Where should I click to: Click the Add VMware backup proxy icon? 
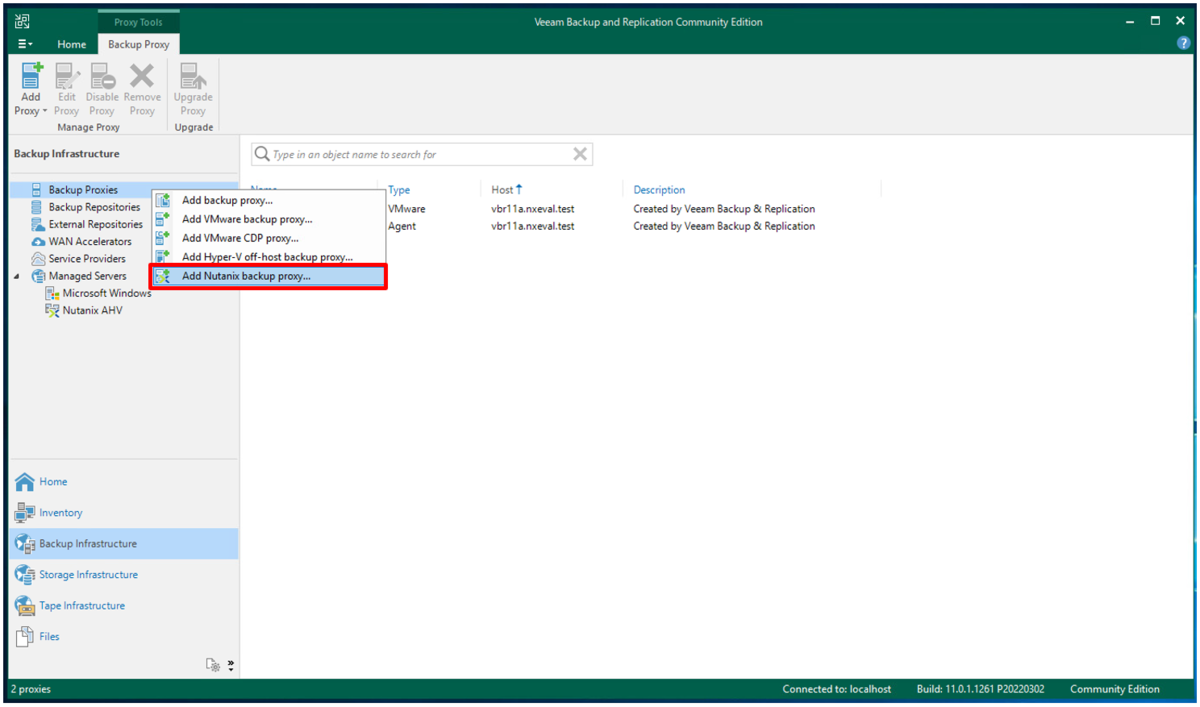[x=163, y=219]
